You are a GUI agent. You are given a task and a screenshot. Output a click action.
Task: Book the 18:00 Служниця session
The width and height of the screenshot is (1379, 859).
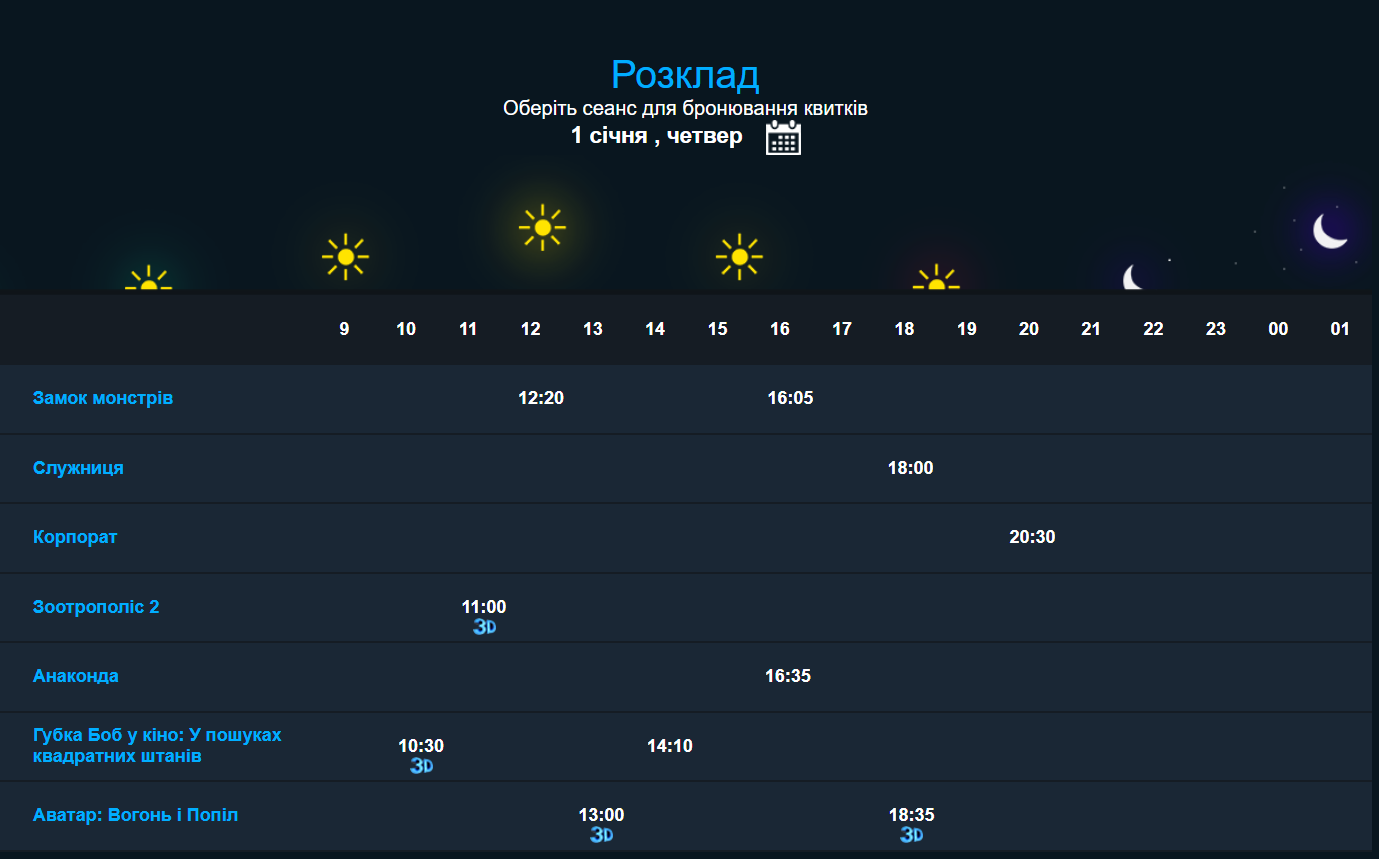910,468
